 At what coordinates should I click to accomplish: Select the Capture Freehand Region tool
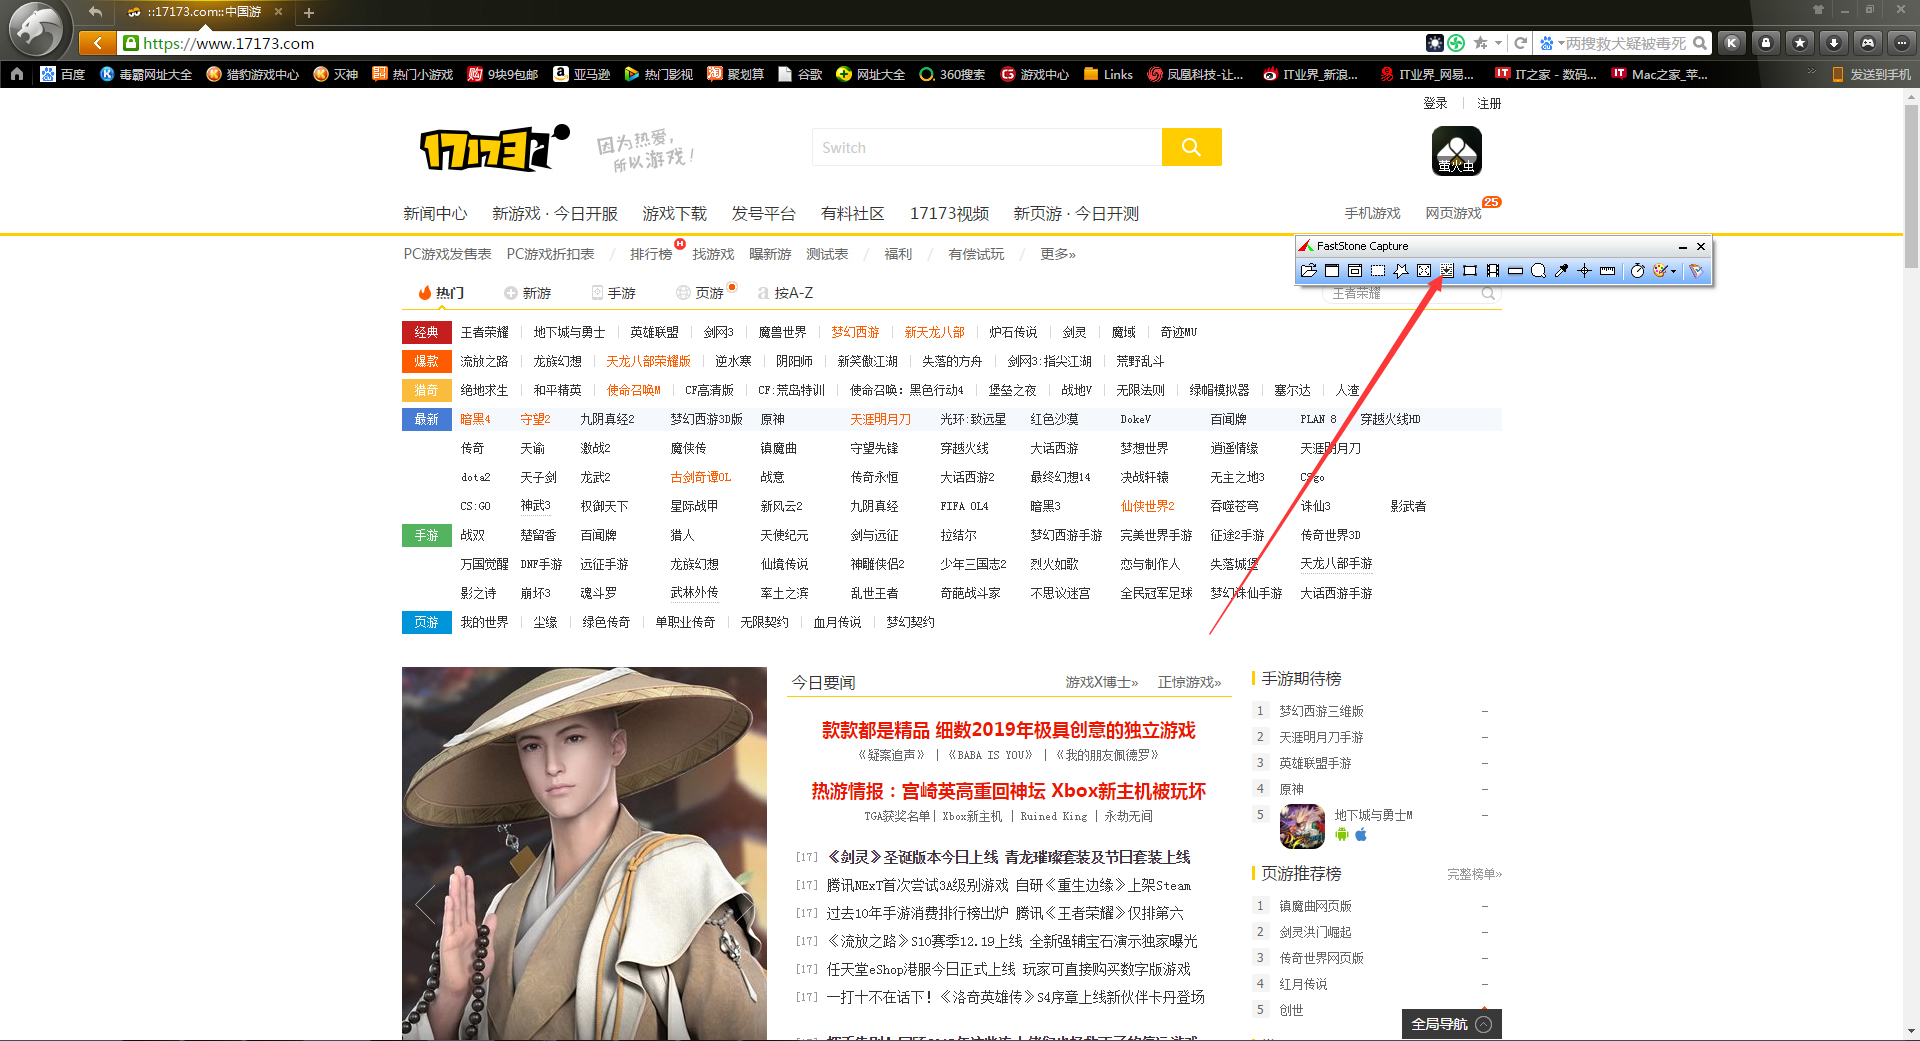pyautogui.click(x=1402, y=270)
